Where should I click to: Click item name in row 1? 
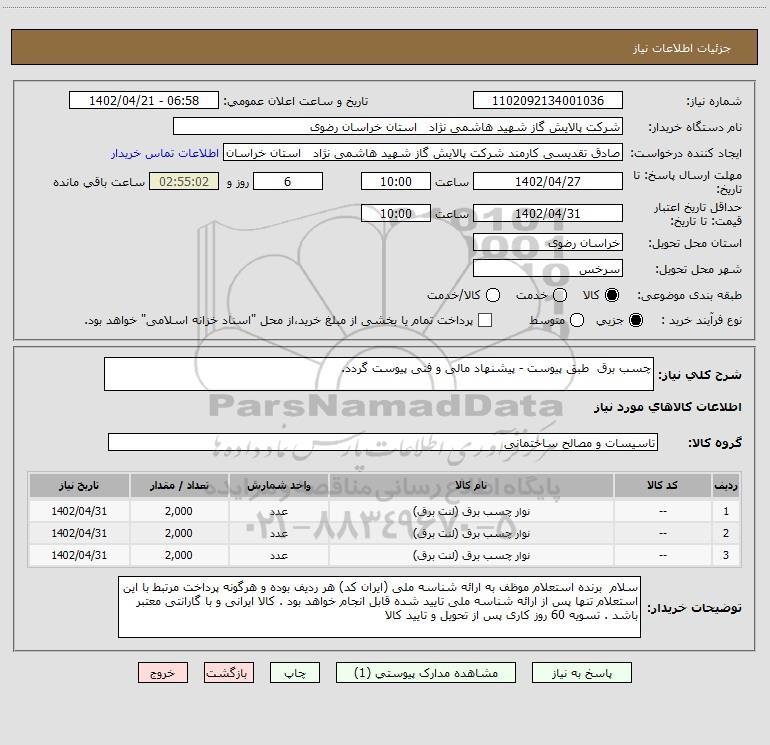(x=471, y=511)
